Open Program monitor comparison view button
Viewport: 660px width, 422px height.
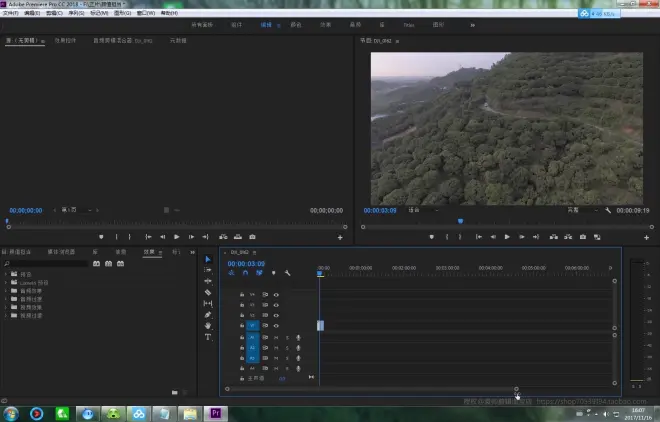pos(597,237)
